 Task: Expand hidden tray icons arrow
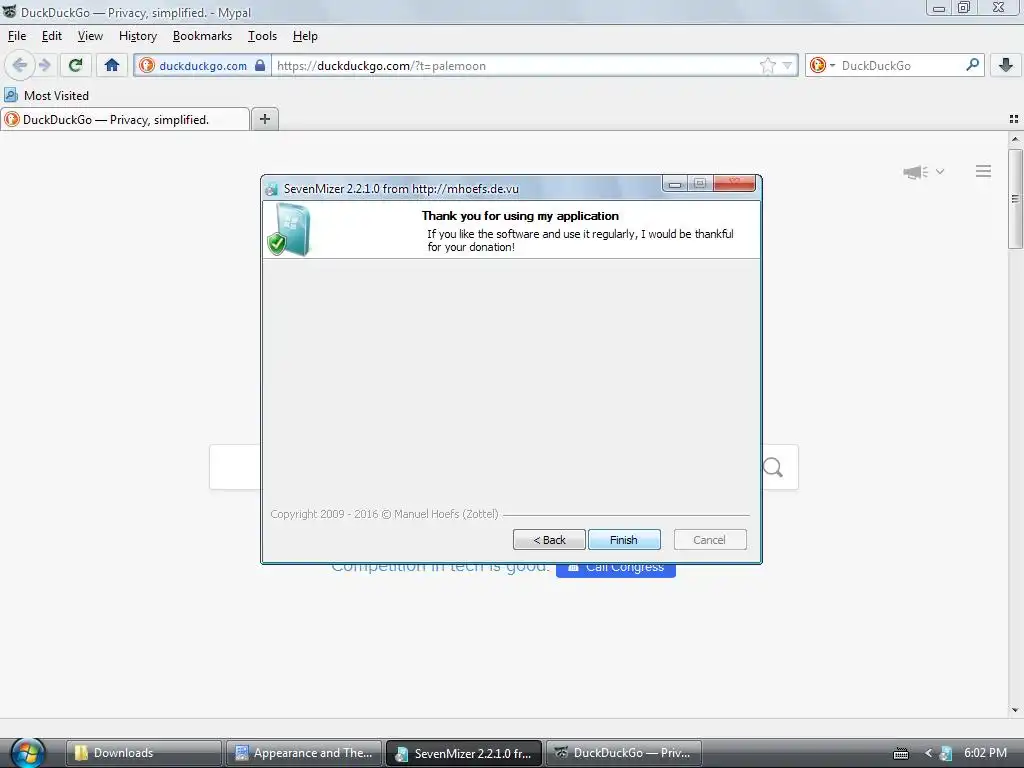click(928, 754)
